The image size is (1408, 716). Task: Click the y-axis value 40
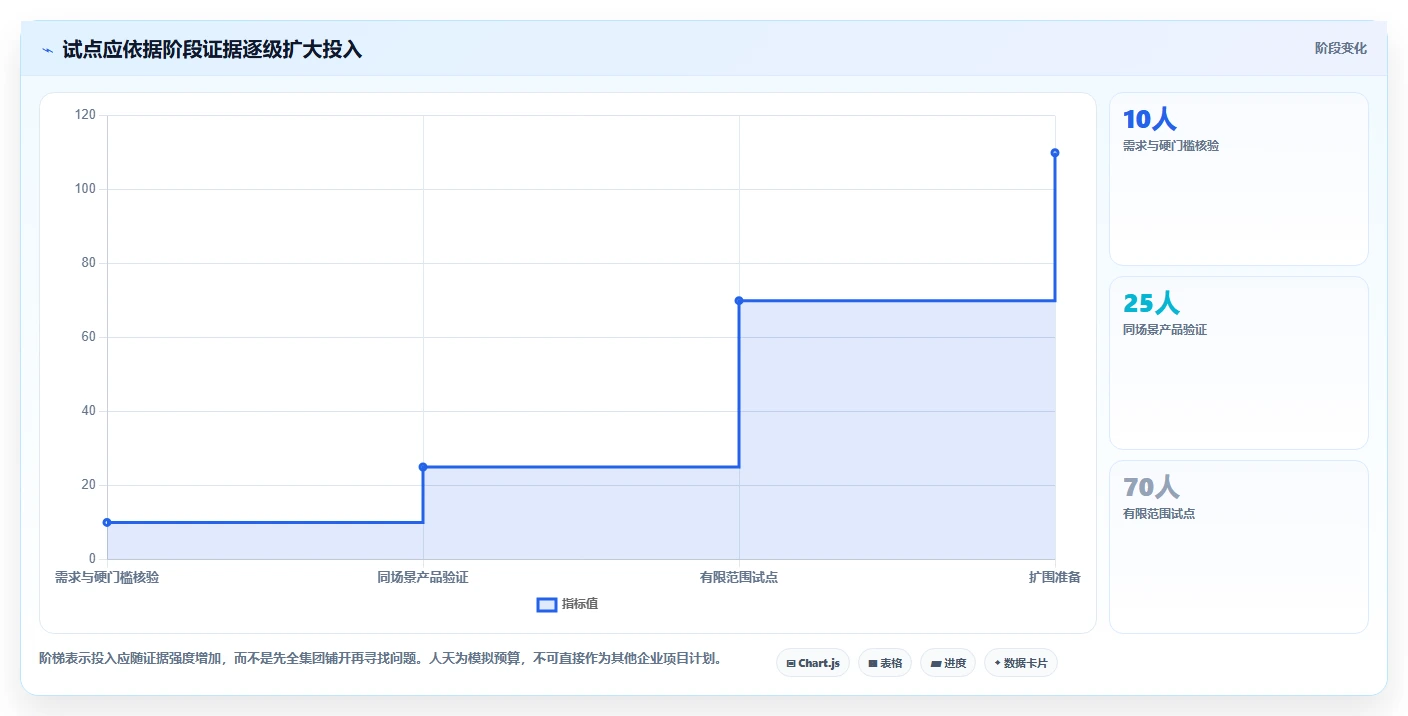tap(89, 411)
